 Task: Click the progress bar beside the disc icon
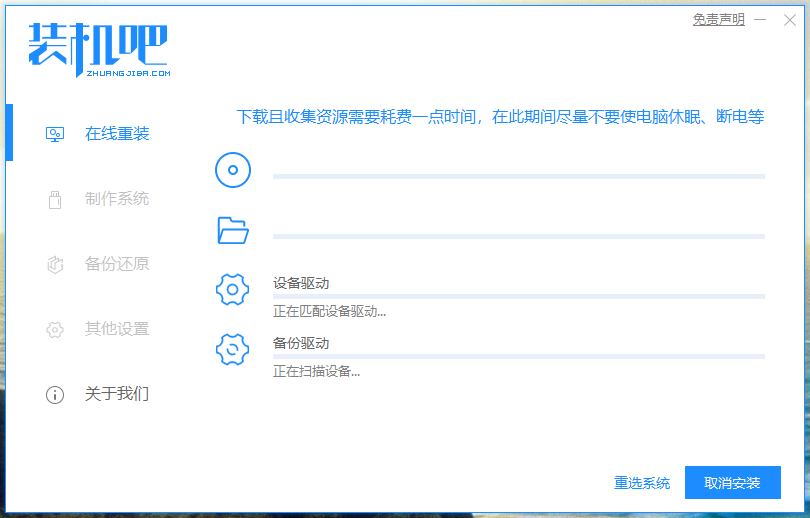pyautogui.click(x=518, y=176)
